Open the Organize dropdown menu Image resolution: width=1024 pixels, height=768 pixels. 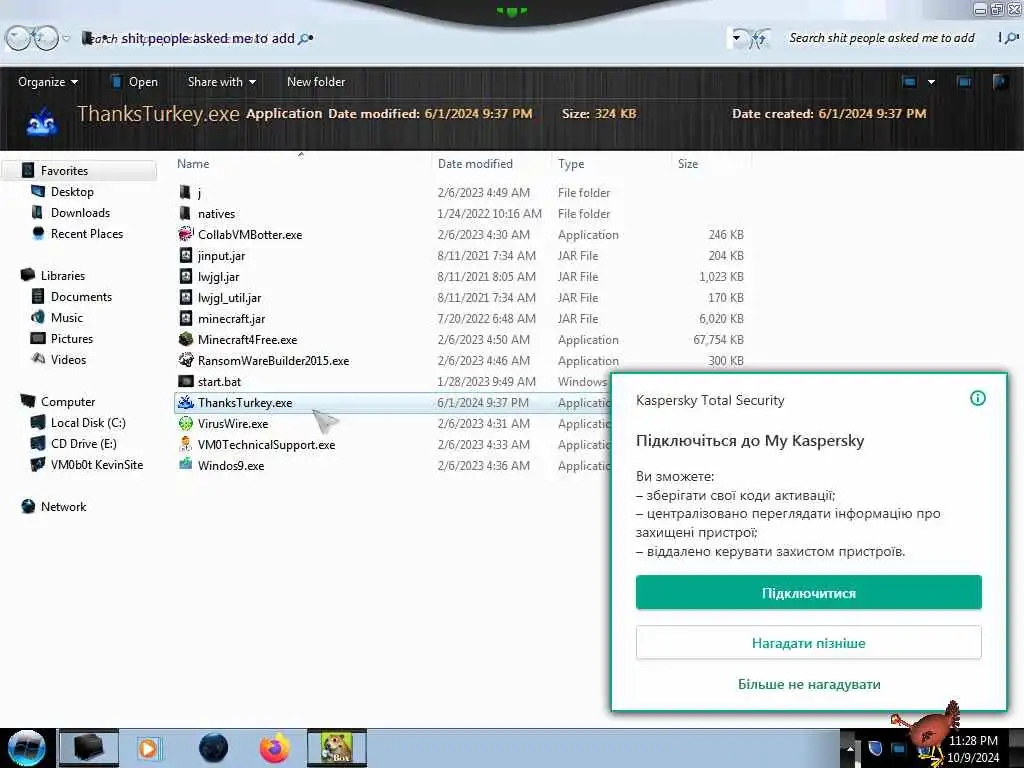[48, 82]
